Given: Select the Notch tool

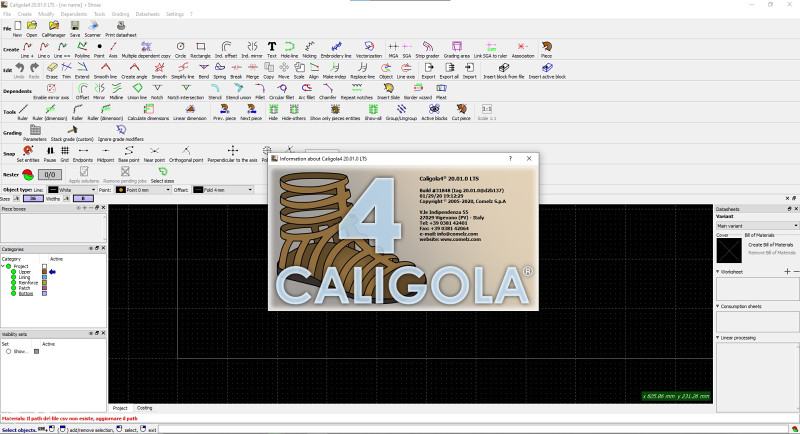Looking at the screenshot, I should point(157,91).
